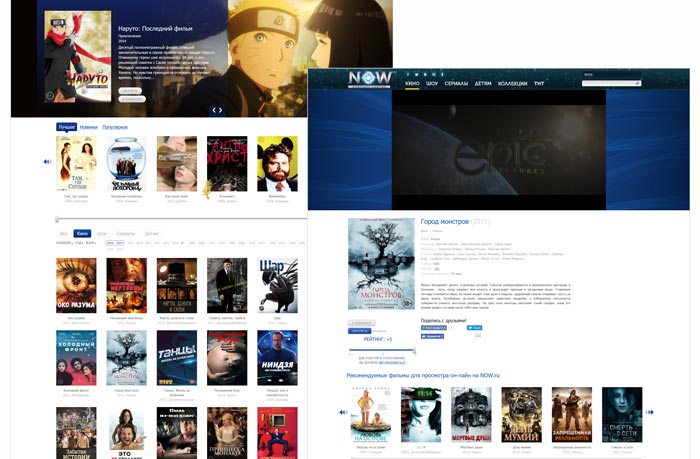Switch to the Новинки tab
Screen dimensions: 700x459
[88, 127]
